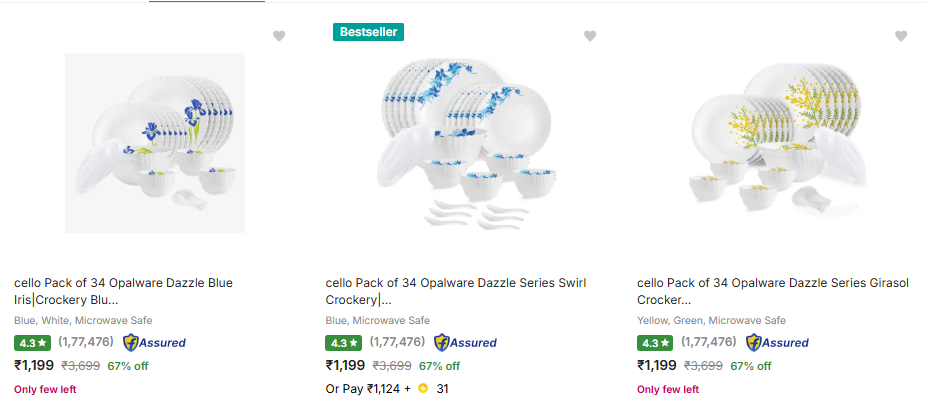Click Assured badge on Swirl product

[465, 342]
